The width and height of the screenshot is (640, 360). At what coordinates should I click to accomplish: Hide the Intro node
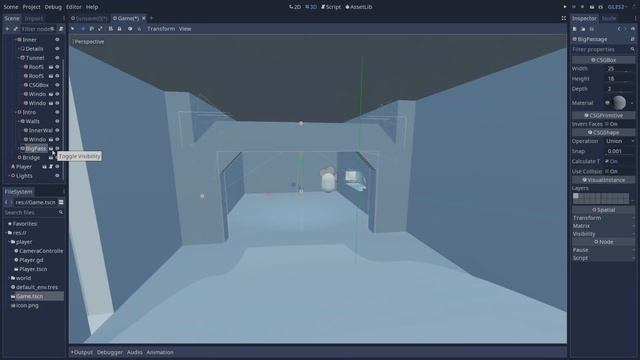(x=57, y=112)
